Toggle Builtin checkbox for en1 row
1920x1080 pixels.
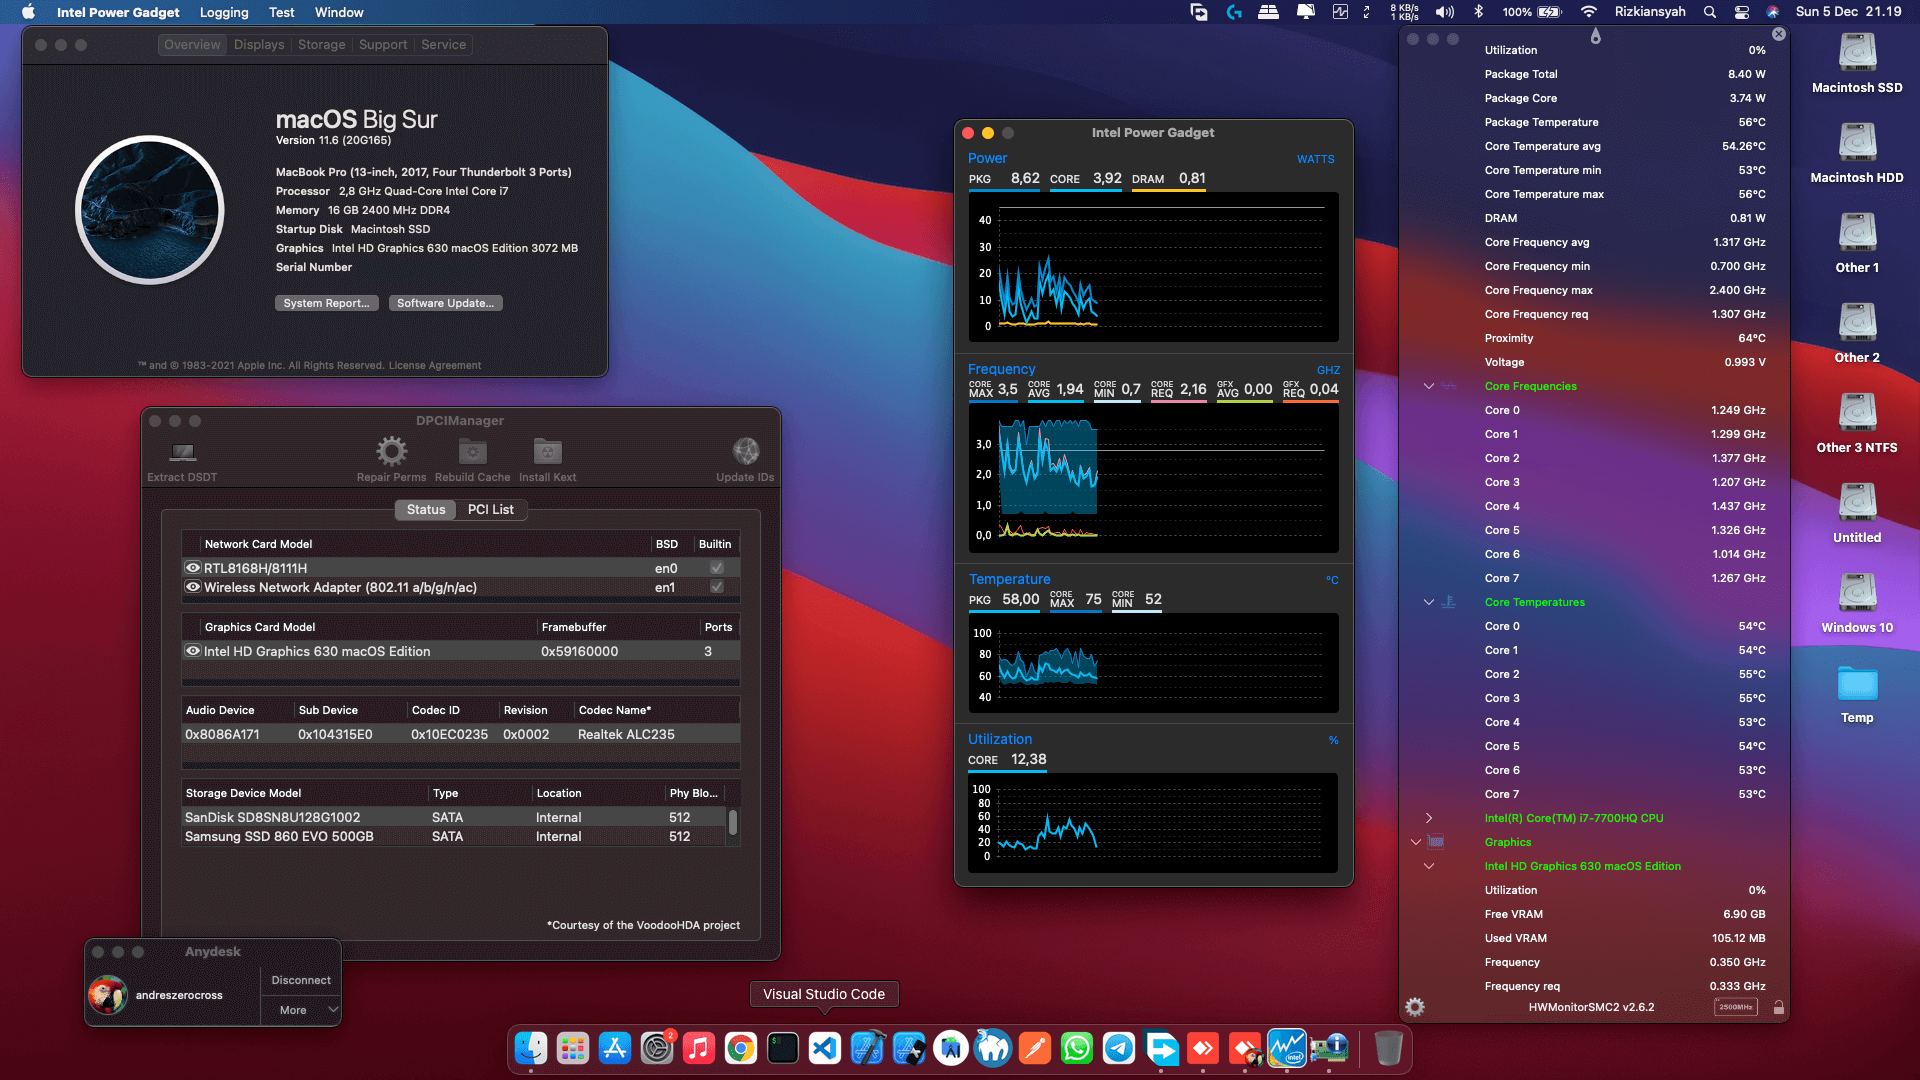(717, 587)
